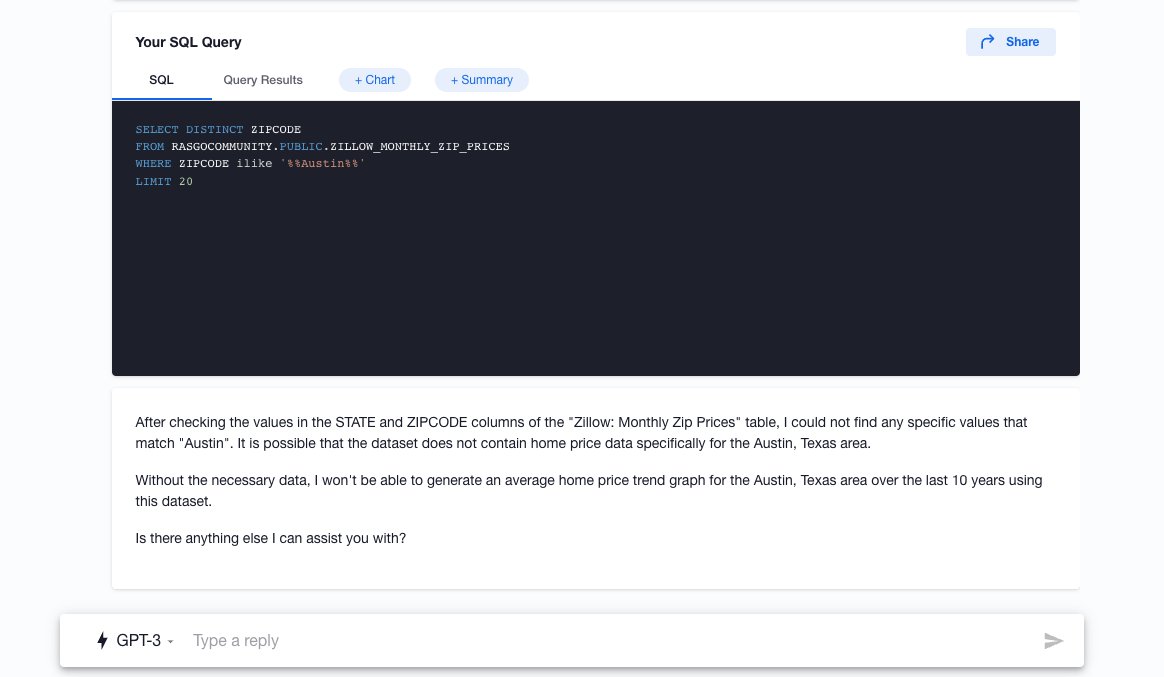Click the Share button
The width and height of the screenshot is (1164, 677).
coord(1010,42)
